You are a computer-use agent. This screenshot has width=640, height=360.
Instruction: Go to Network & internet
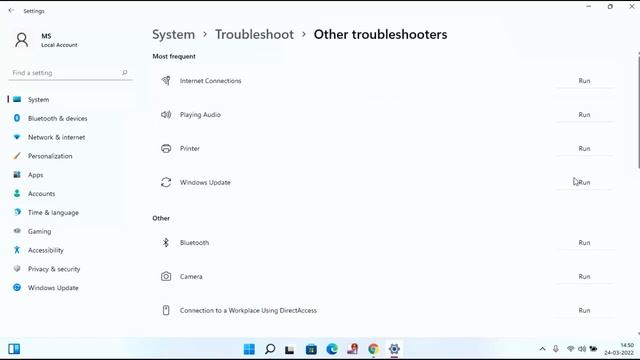(x=70, y=137)
